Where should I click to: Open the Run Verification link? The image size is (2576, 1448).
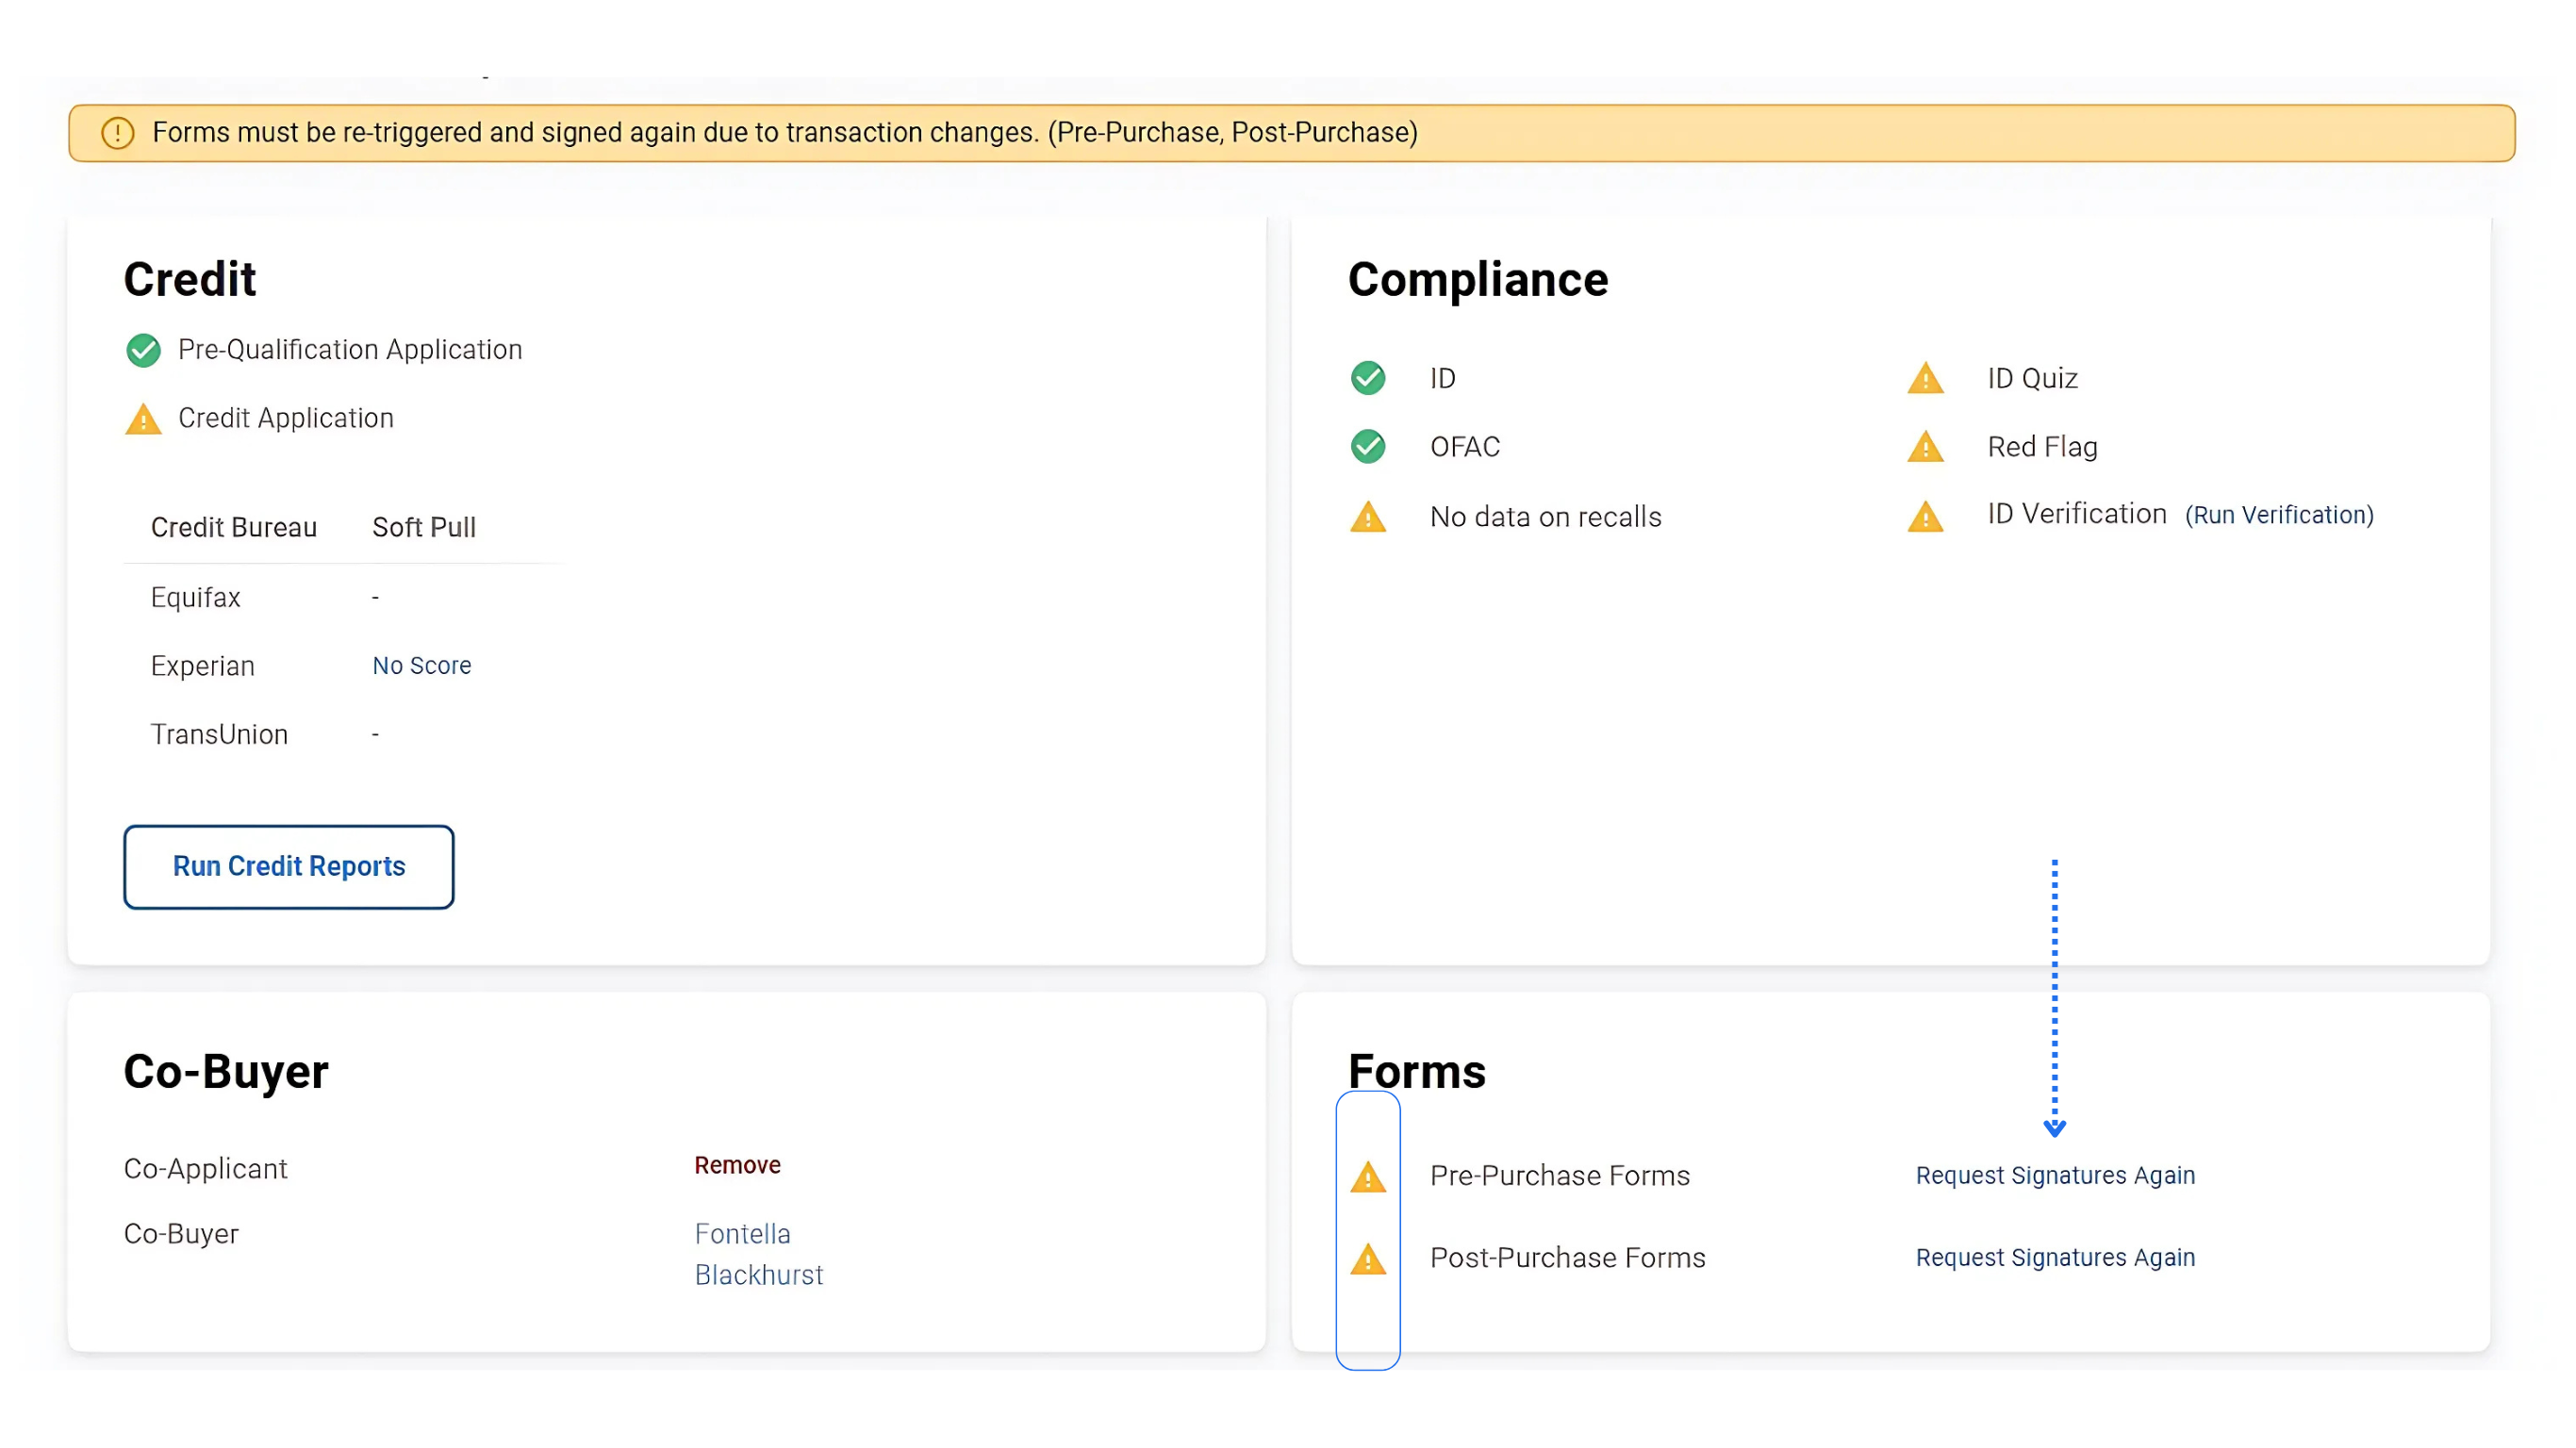coord(2278,515)
